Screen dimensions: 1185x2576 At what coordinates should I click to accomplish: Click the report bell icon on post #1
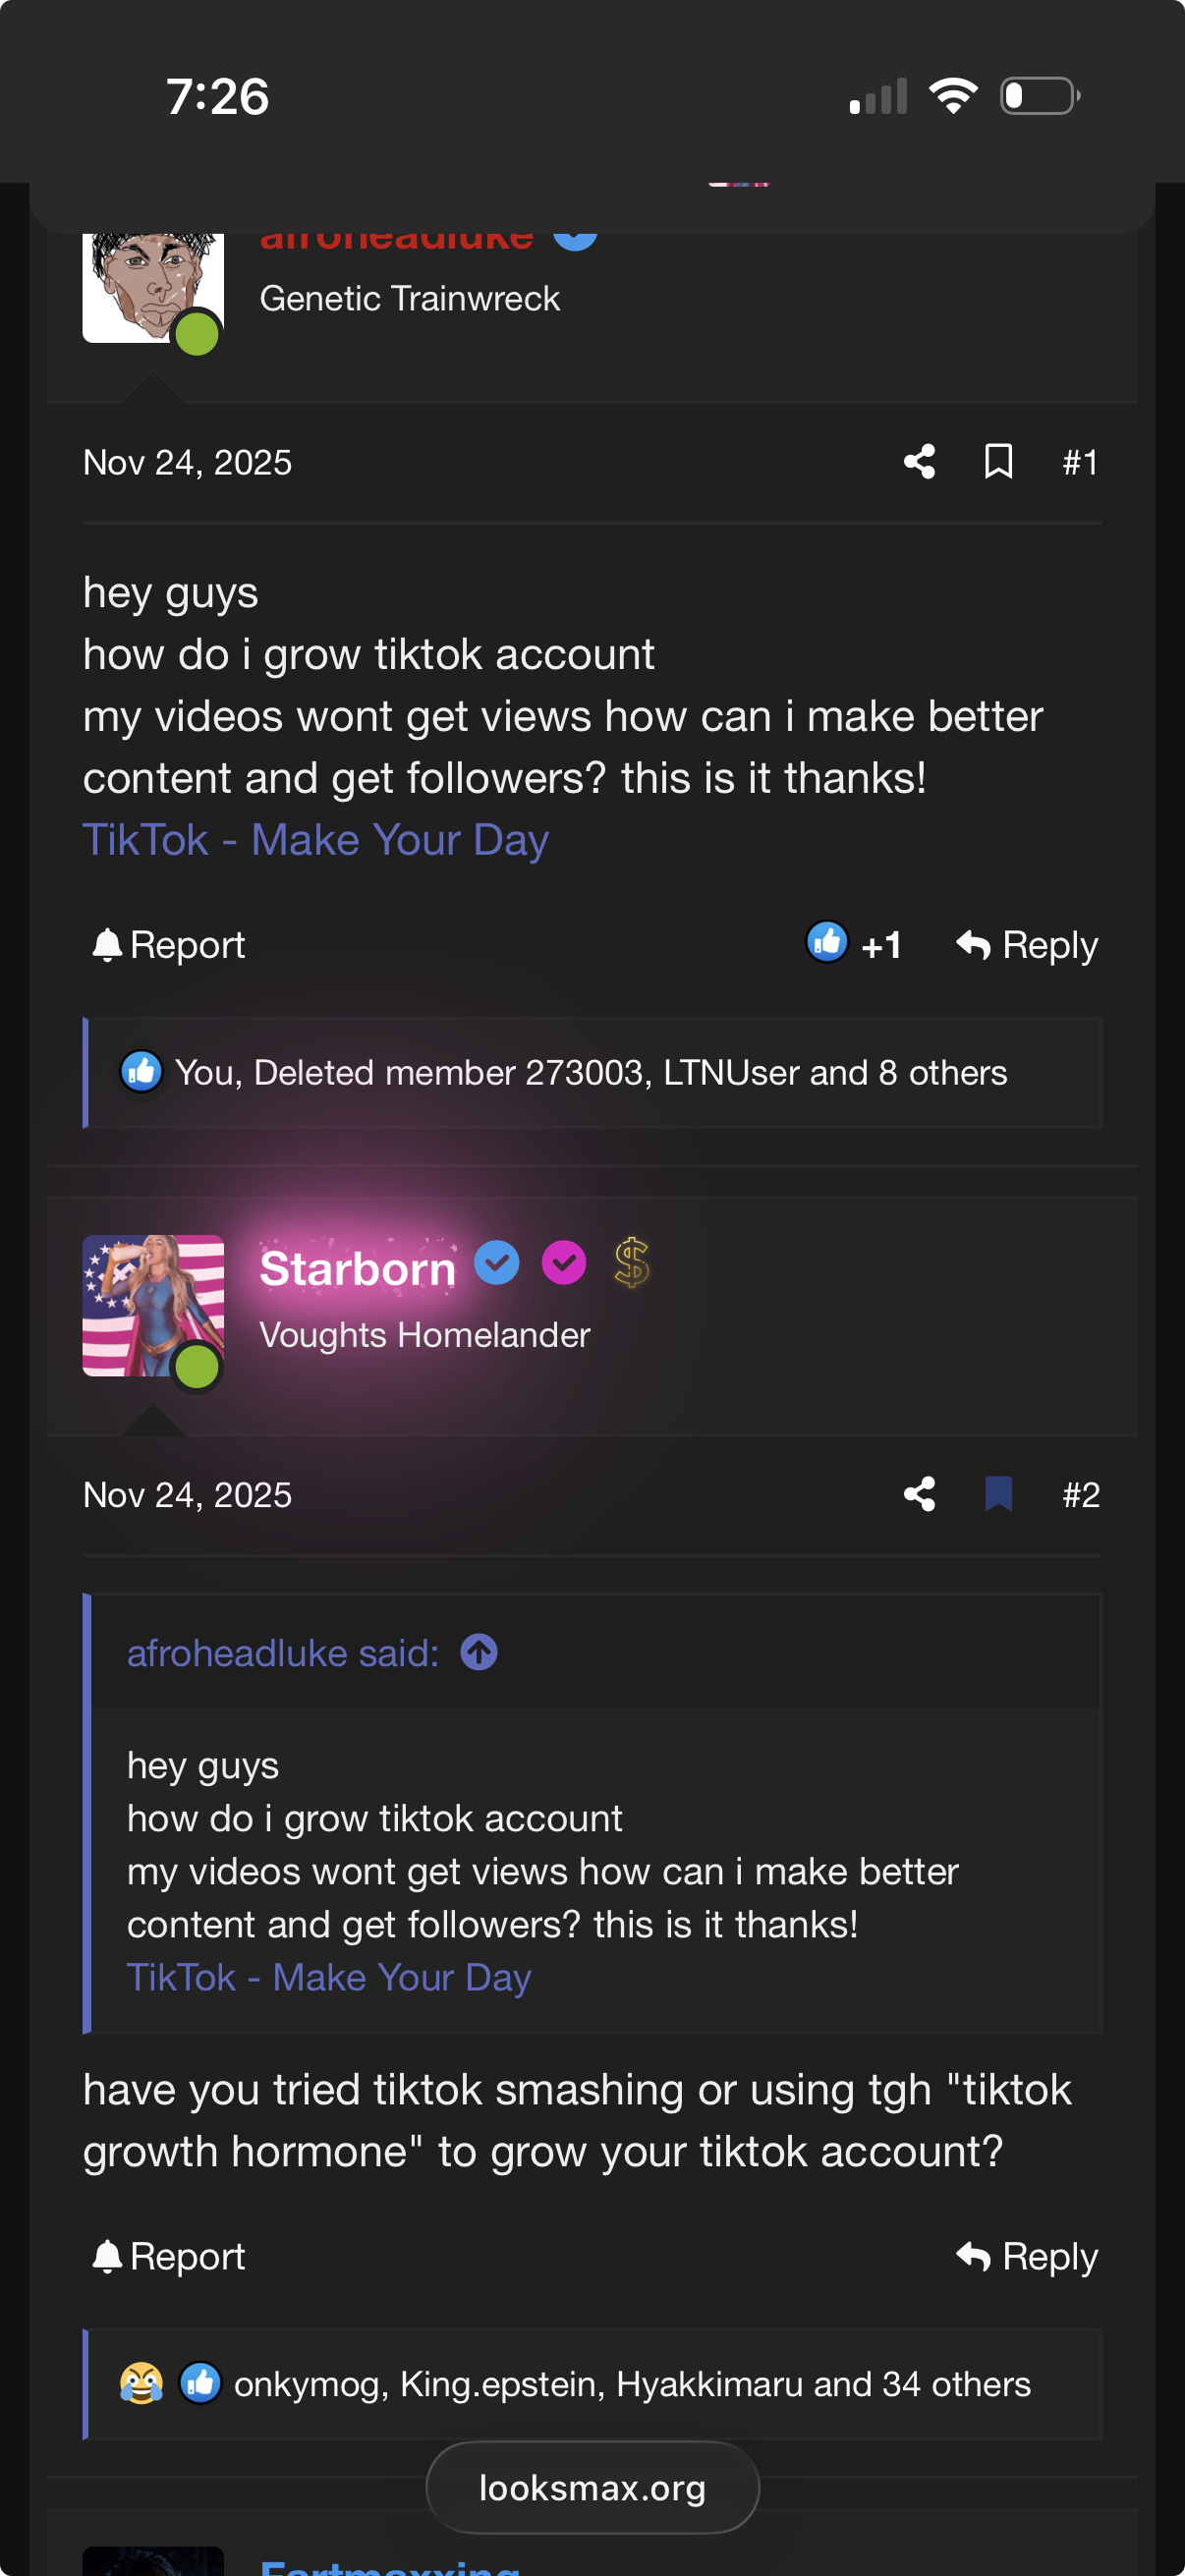pos(110,943)
